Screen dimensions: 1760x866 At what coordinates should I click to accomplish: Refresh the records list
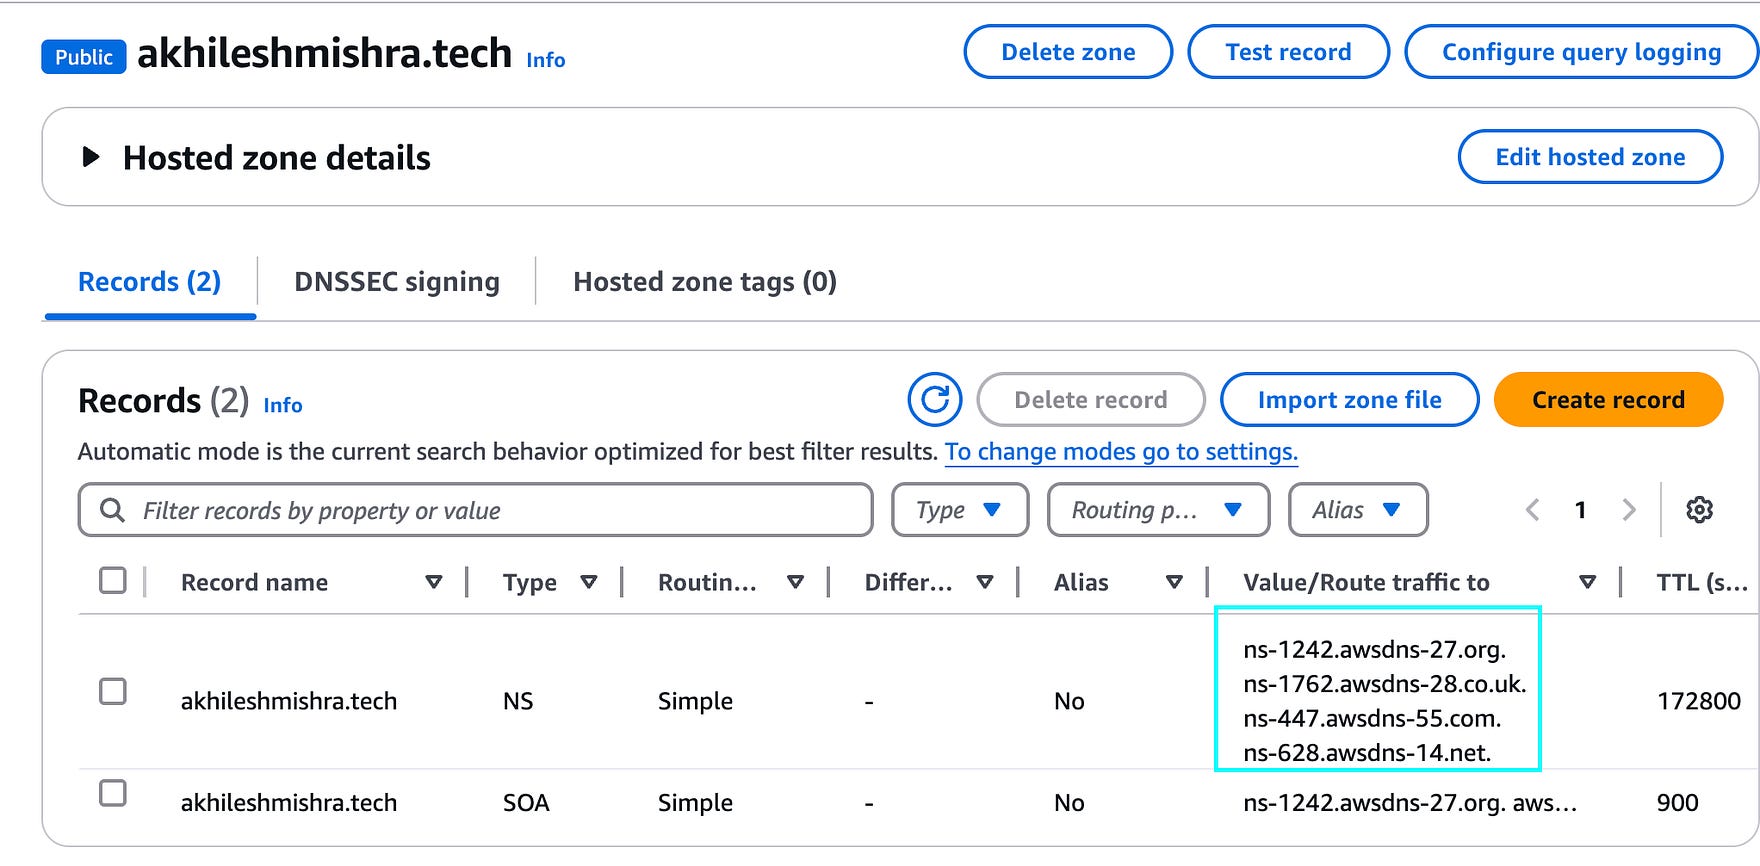click(934, 400)
